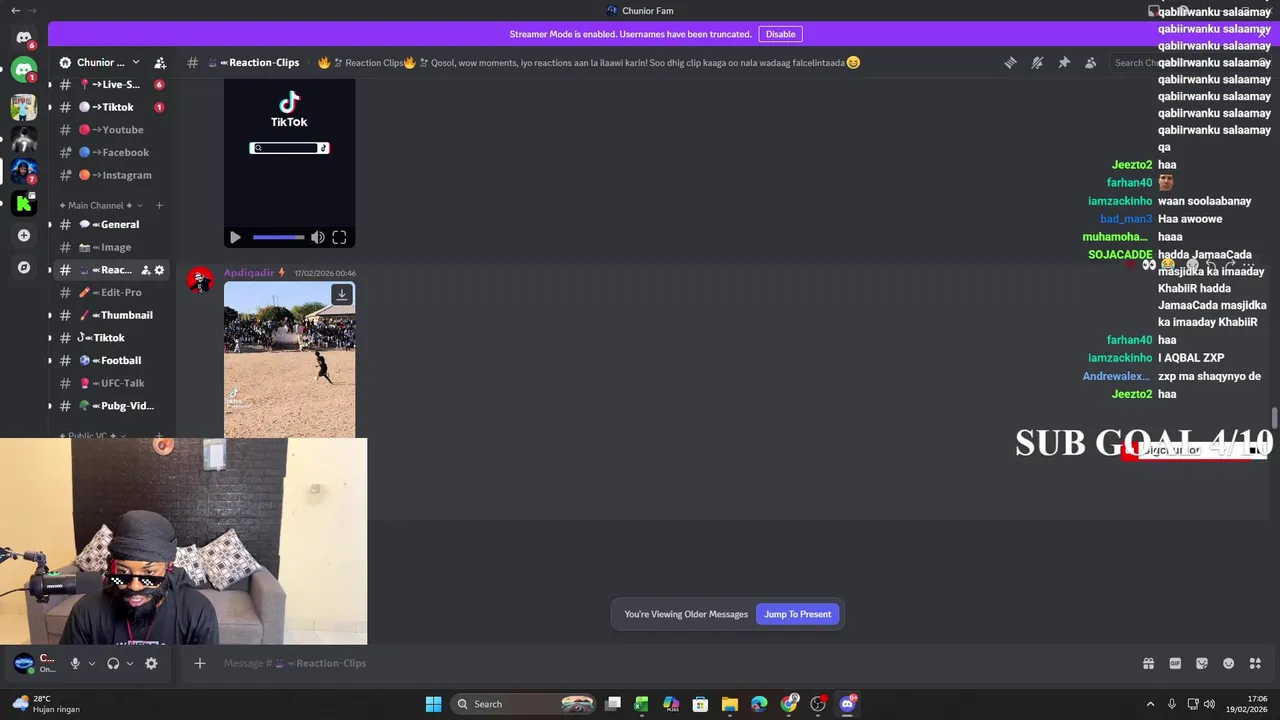Disable Streamer Mode button
The width and height of the screenshot is (1280, 720).
pos(780,34)
